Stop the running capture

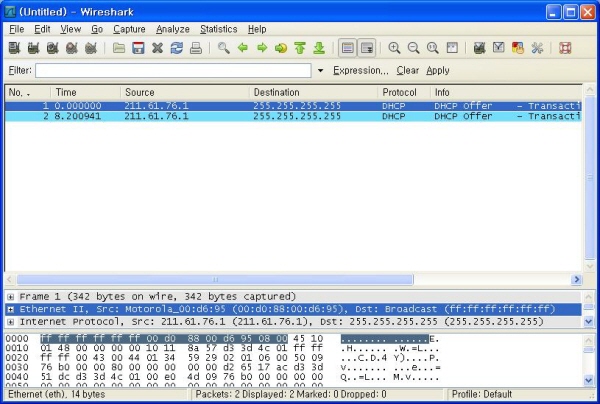click(x=72, y=48)
